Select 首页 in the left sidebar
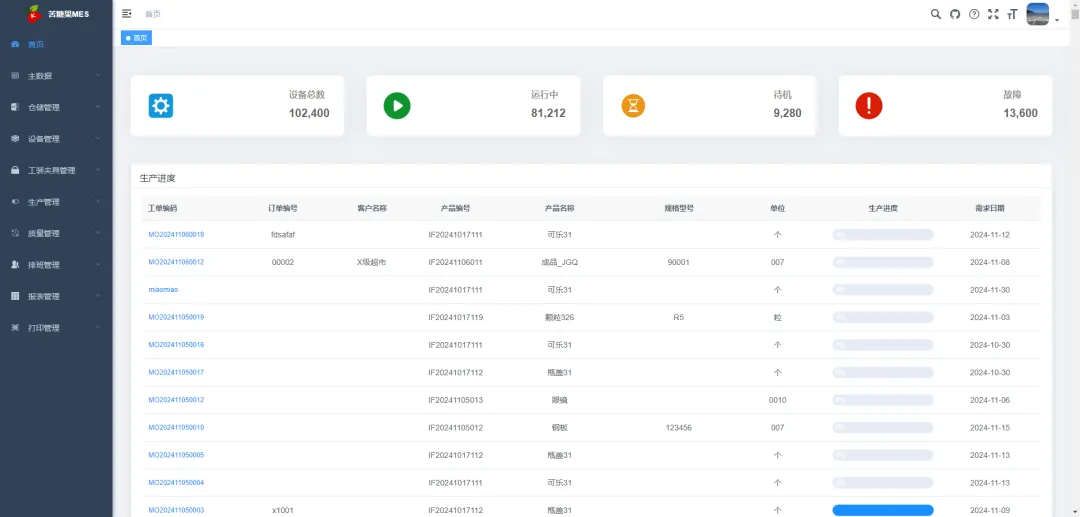The height and width of the screenshot is (517, 1080). (x=36, y=45)
